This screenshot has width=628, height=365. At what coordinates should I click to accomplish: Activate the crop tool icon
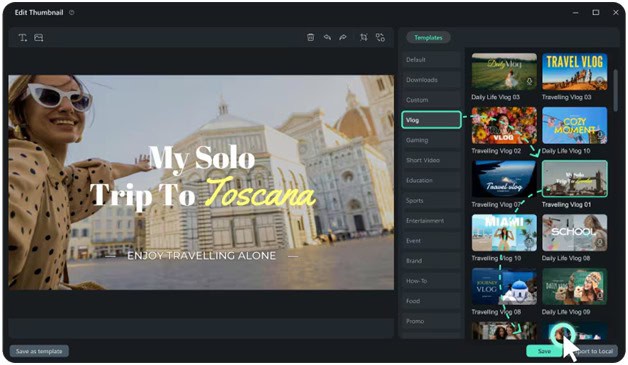[x=364, y=37]
